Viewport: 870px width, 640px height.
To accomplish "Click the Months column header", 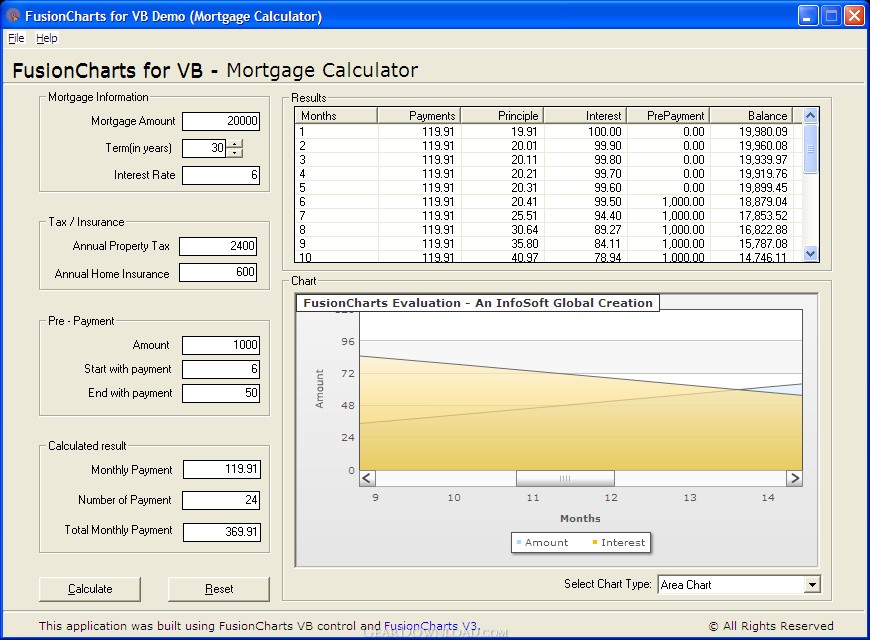I will (x=336, y=115).
